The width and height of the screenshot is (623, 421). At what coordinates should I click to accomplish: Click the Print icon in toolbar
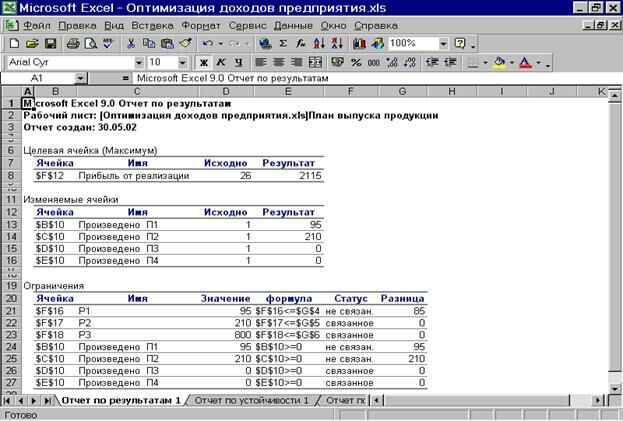pyautogui.click(x=73, y=44)
